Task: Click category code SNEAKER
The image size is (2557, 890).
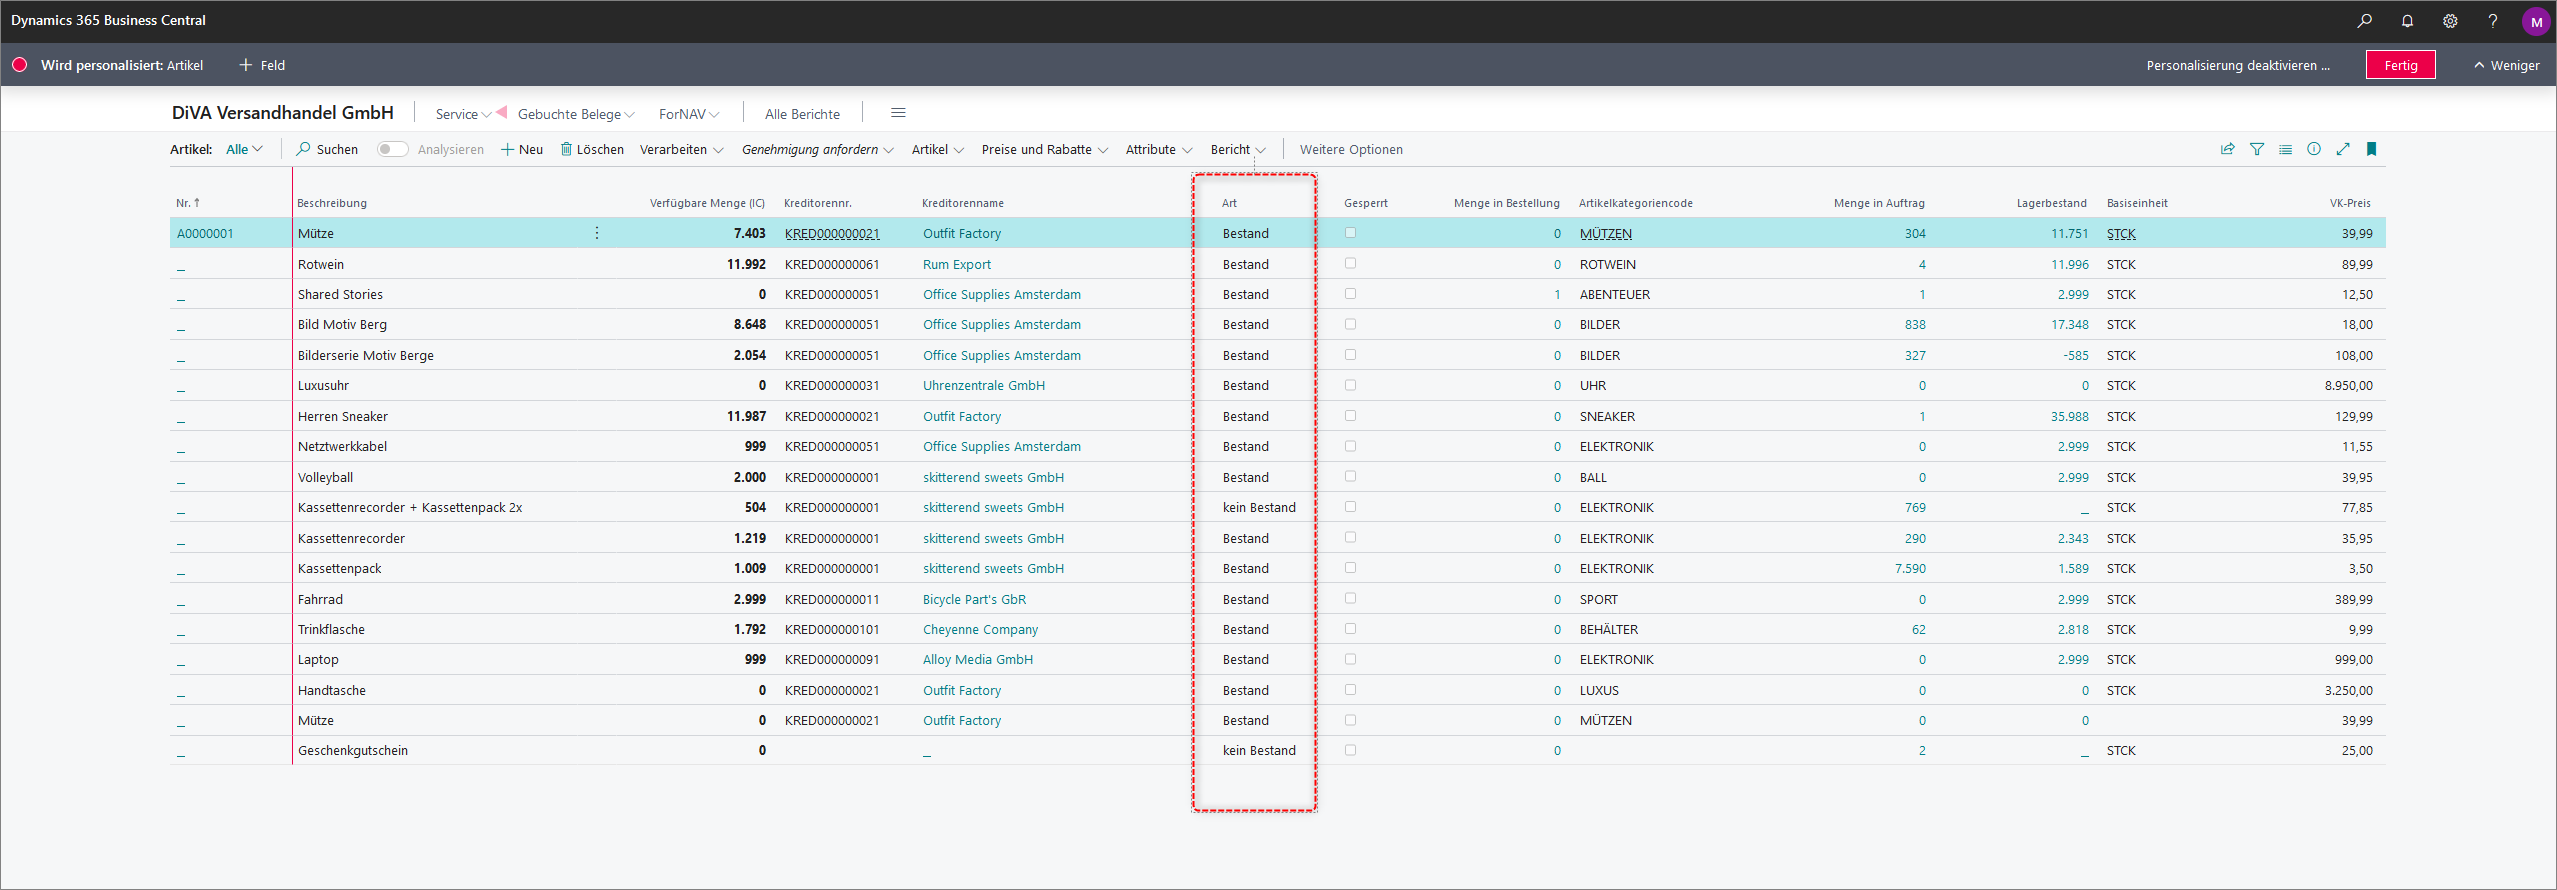Action: pyautogui.click(x=1607, y=416)
